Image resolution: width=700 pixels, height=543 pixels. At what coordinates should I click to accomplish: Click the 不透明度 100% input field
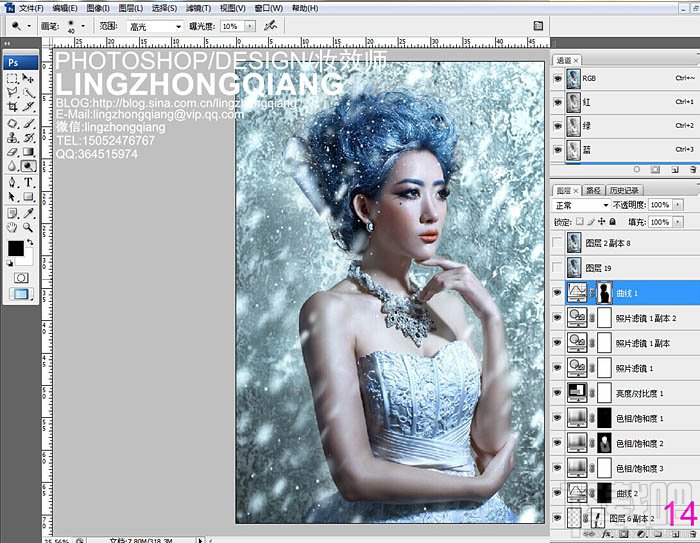pos(660,205)
